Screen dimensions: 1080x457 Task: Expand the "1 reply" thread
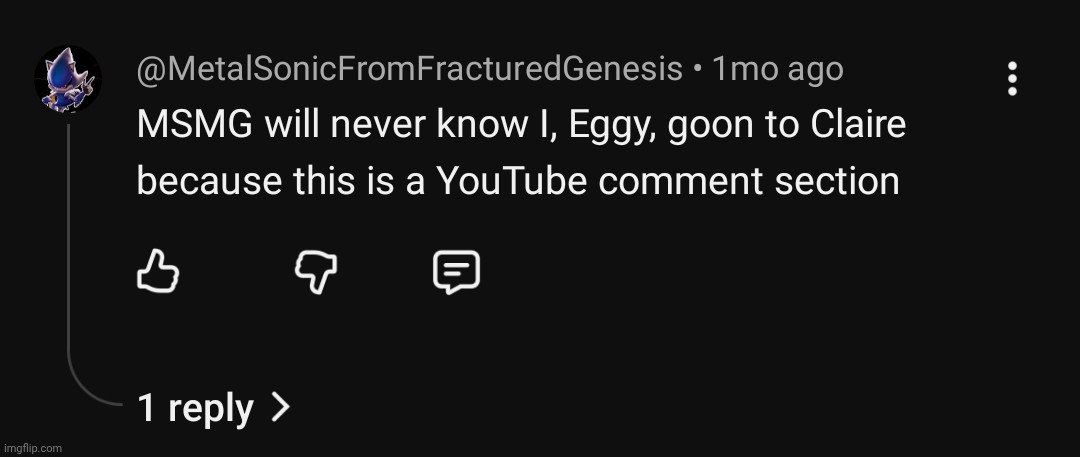(x=196, y=408)
